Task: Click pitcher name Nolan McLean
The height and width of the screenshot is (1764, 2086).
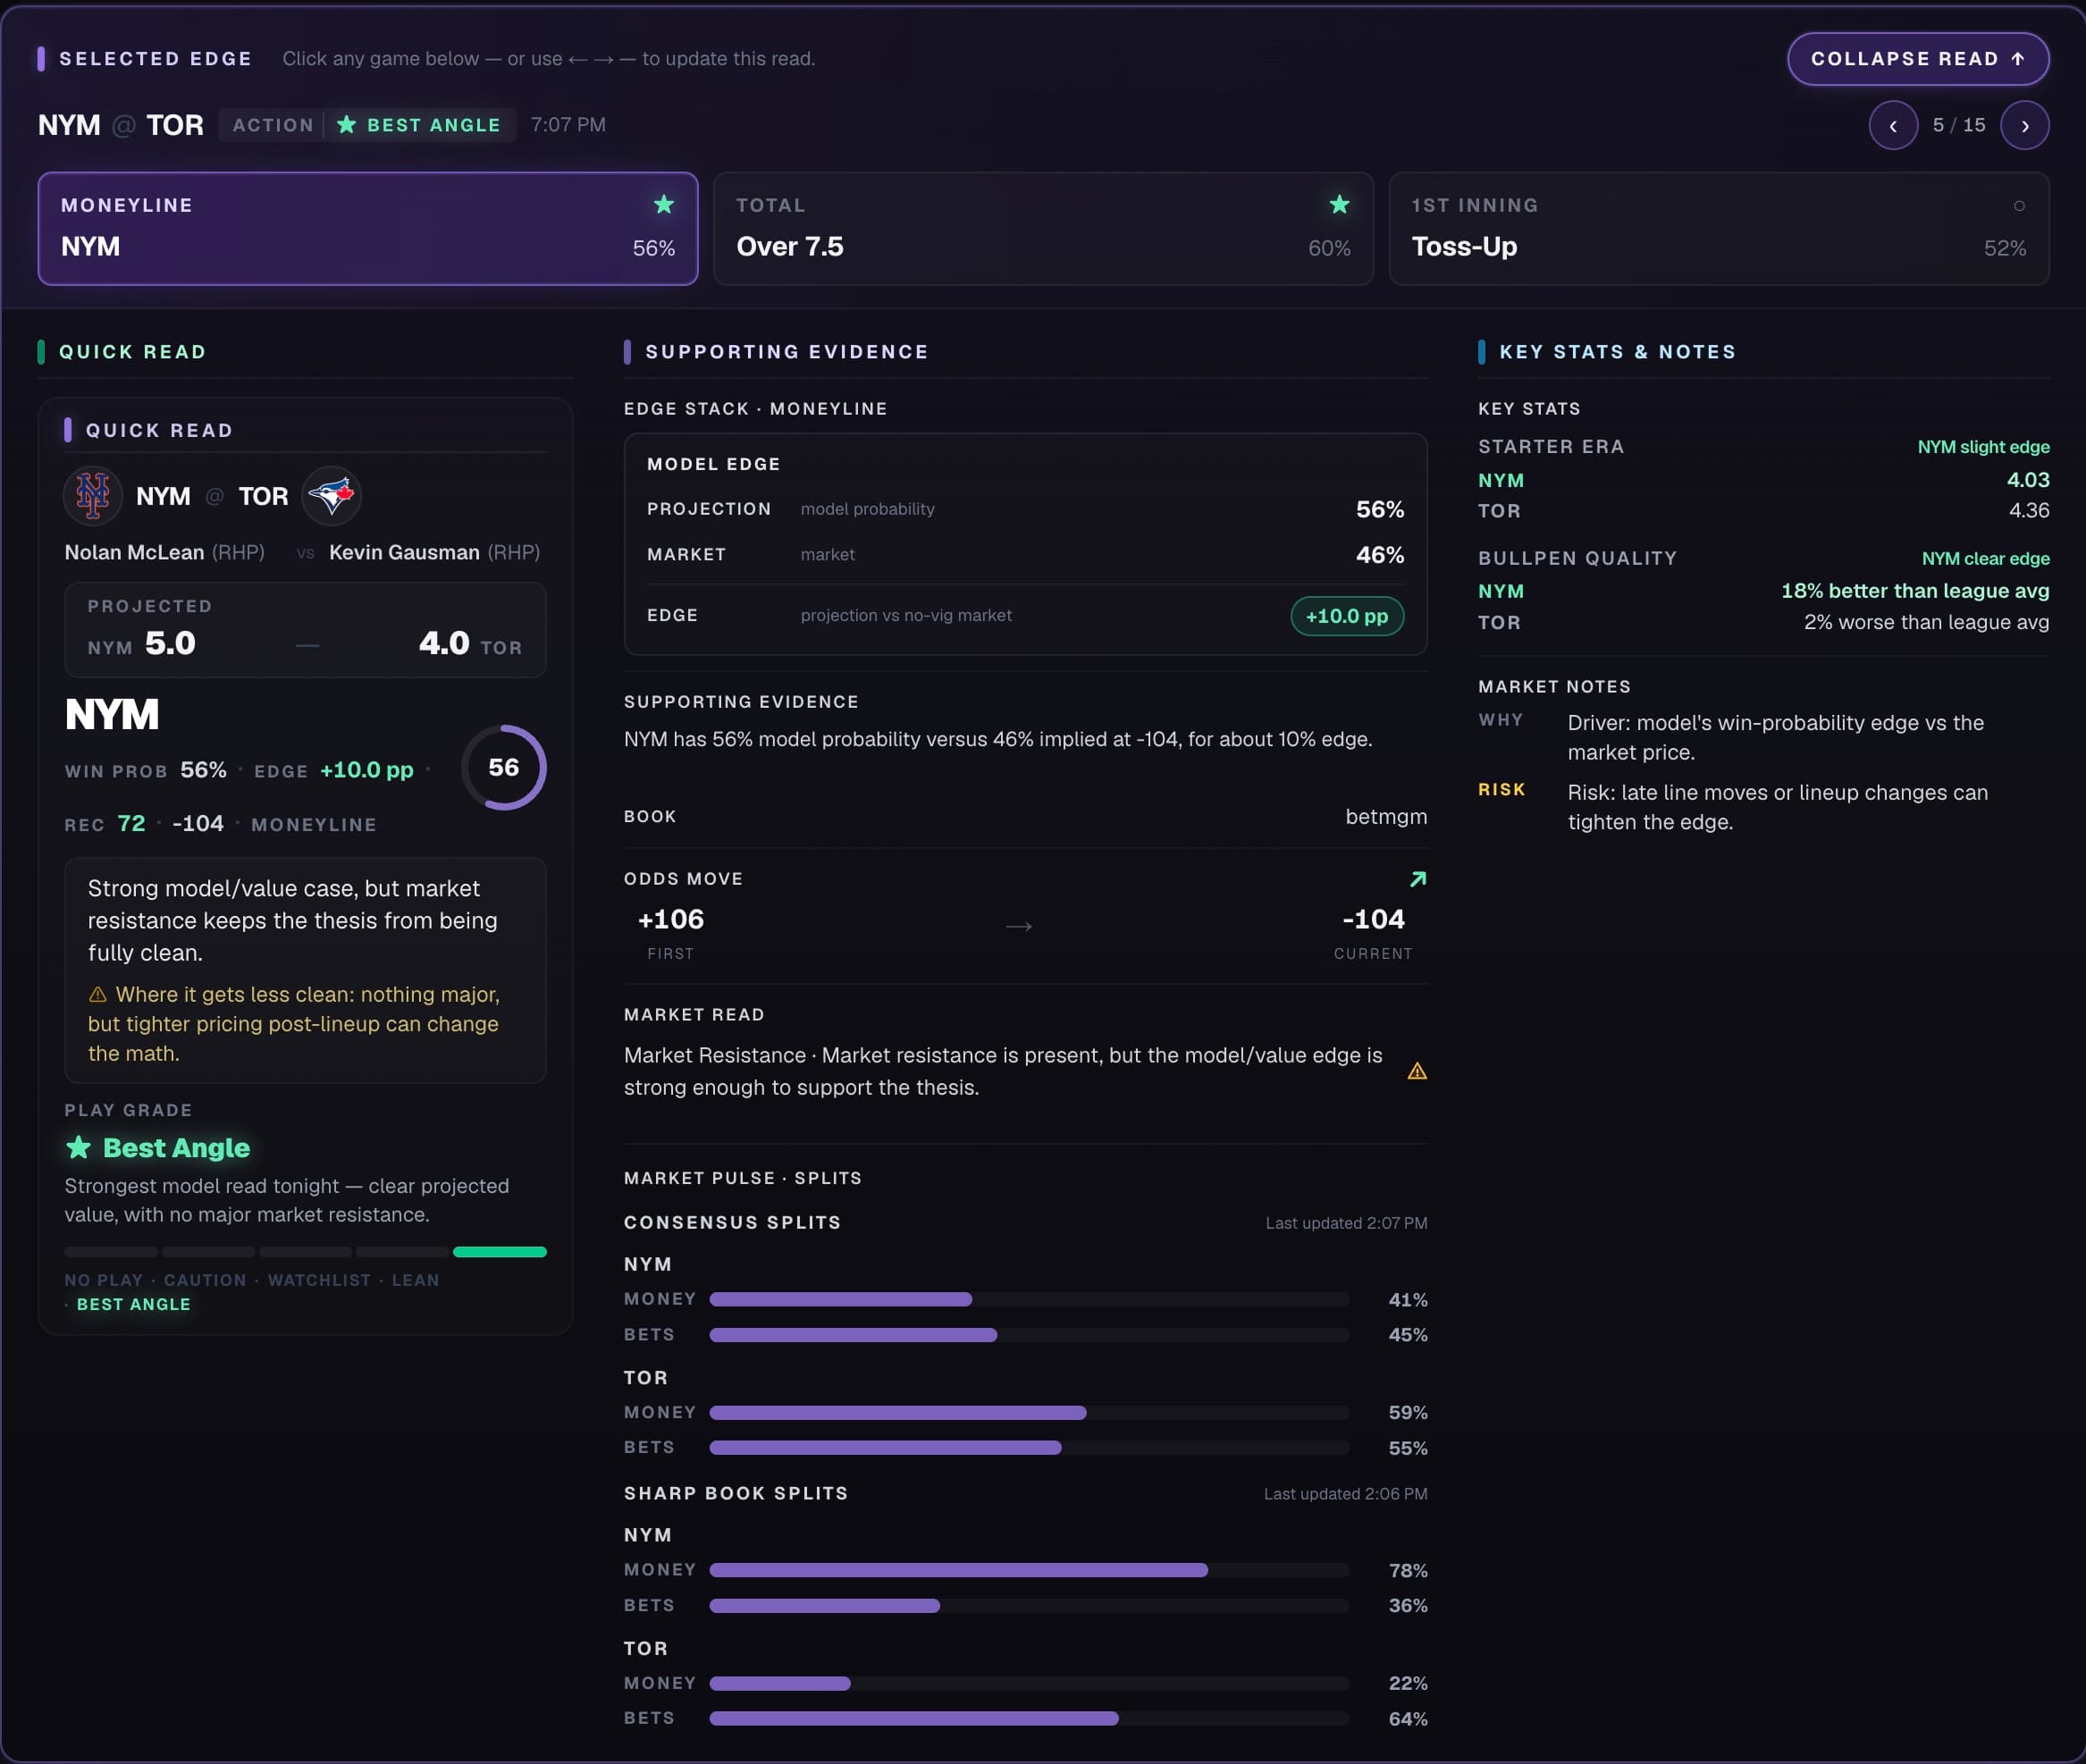Action: pos(134,552)
